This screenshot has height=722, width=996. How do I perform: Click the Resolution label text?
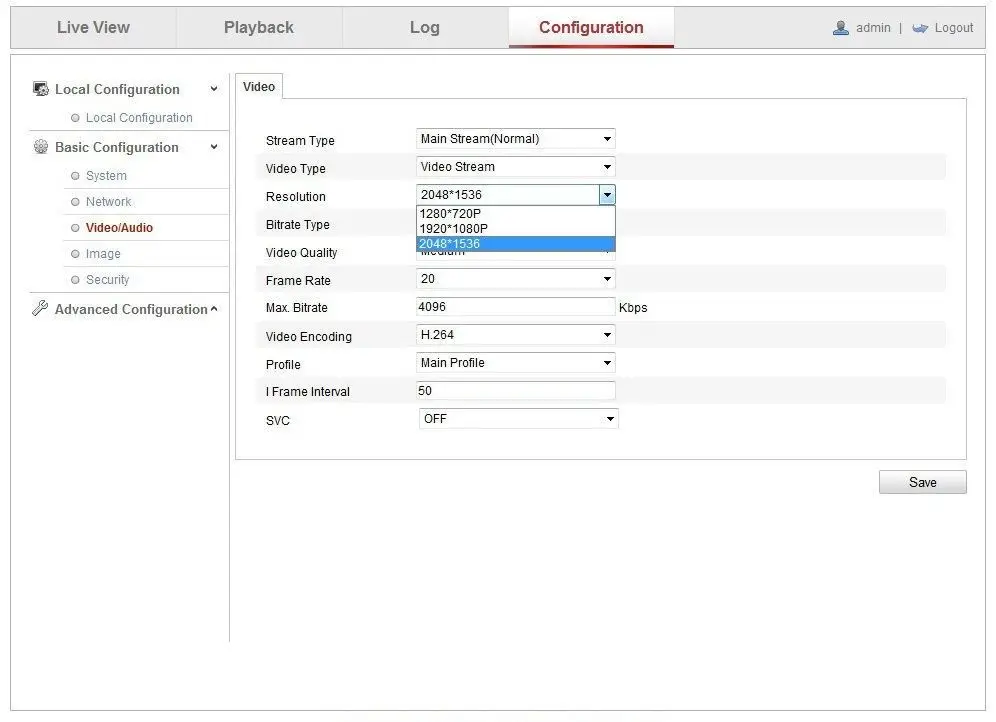[x=295, y=197]
